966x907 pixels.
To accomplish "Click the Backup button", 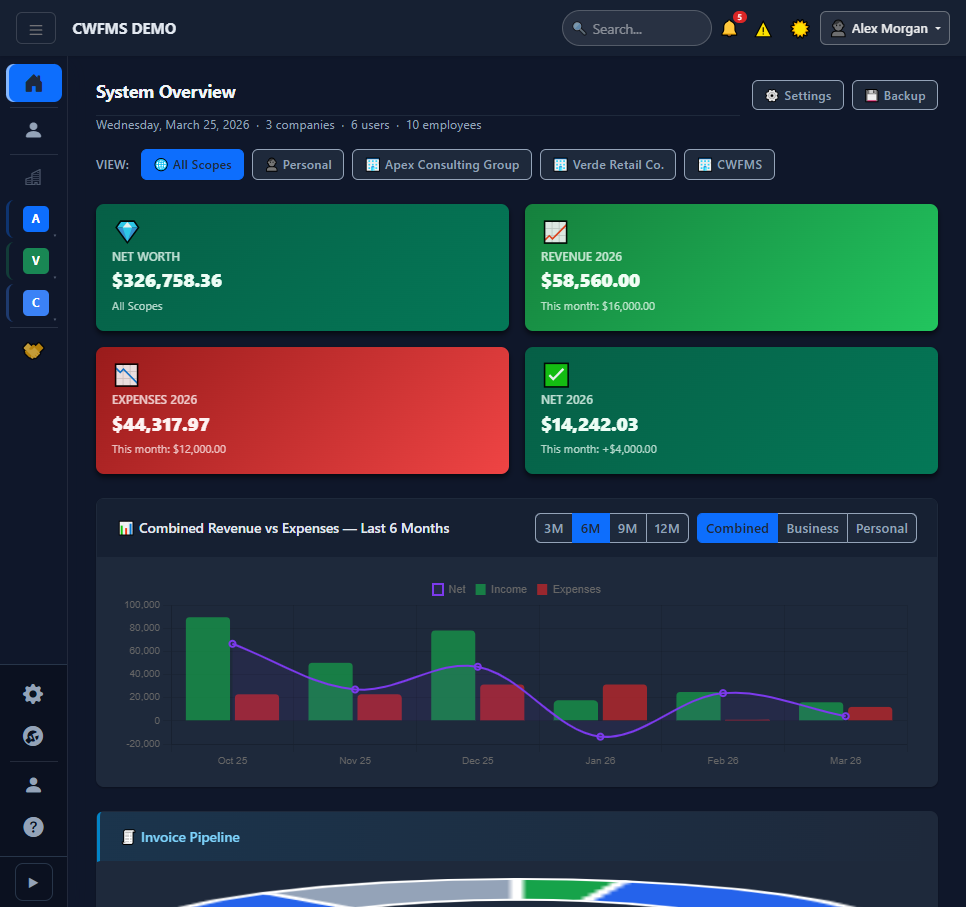I will (894, 95).
